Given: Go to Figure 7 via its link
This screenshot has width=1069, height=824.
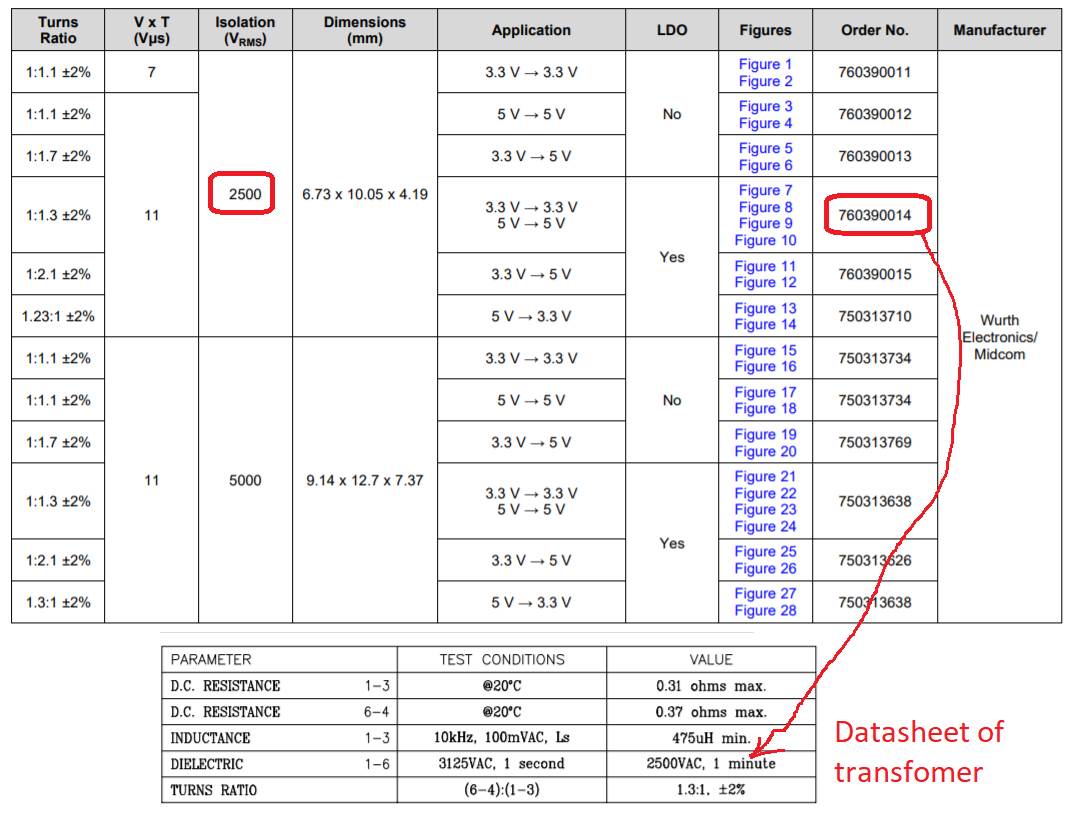Looking at the screenshot, I should click(x=765, y=190).
